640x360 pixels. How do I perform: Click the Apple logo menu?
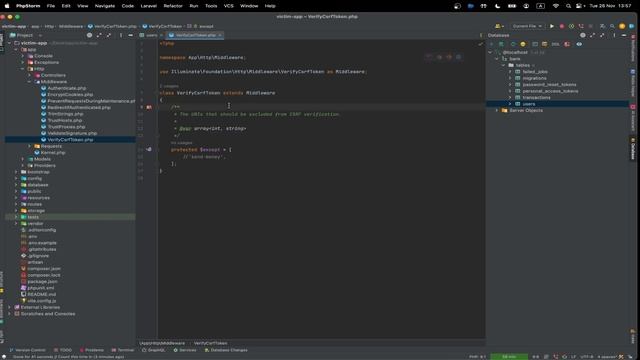[x=7, y=6]
